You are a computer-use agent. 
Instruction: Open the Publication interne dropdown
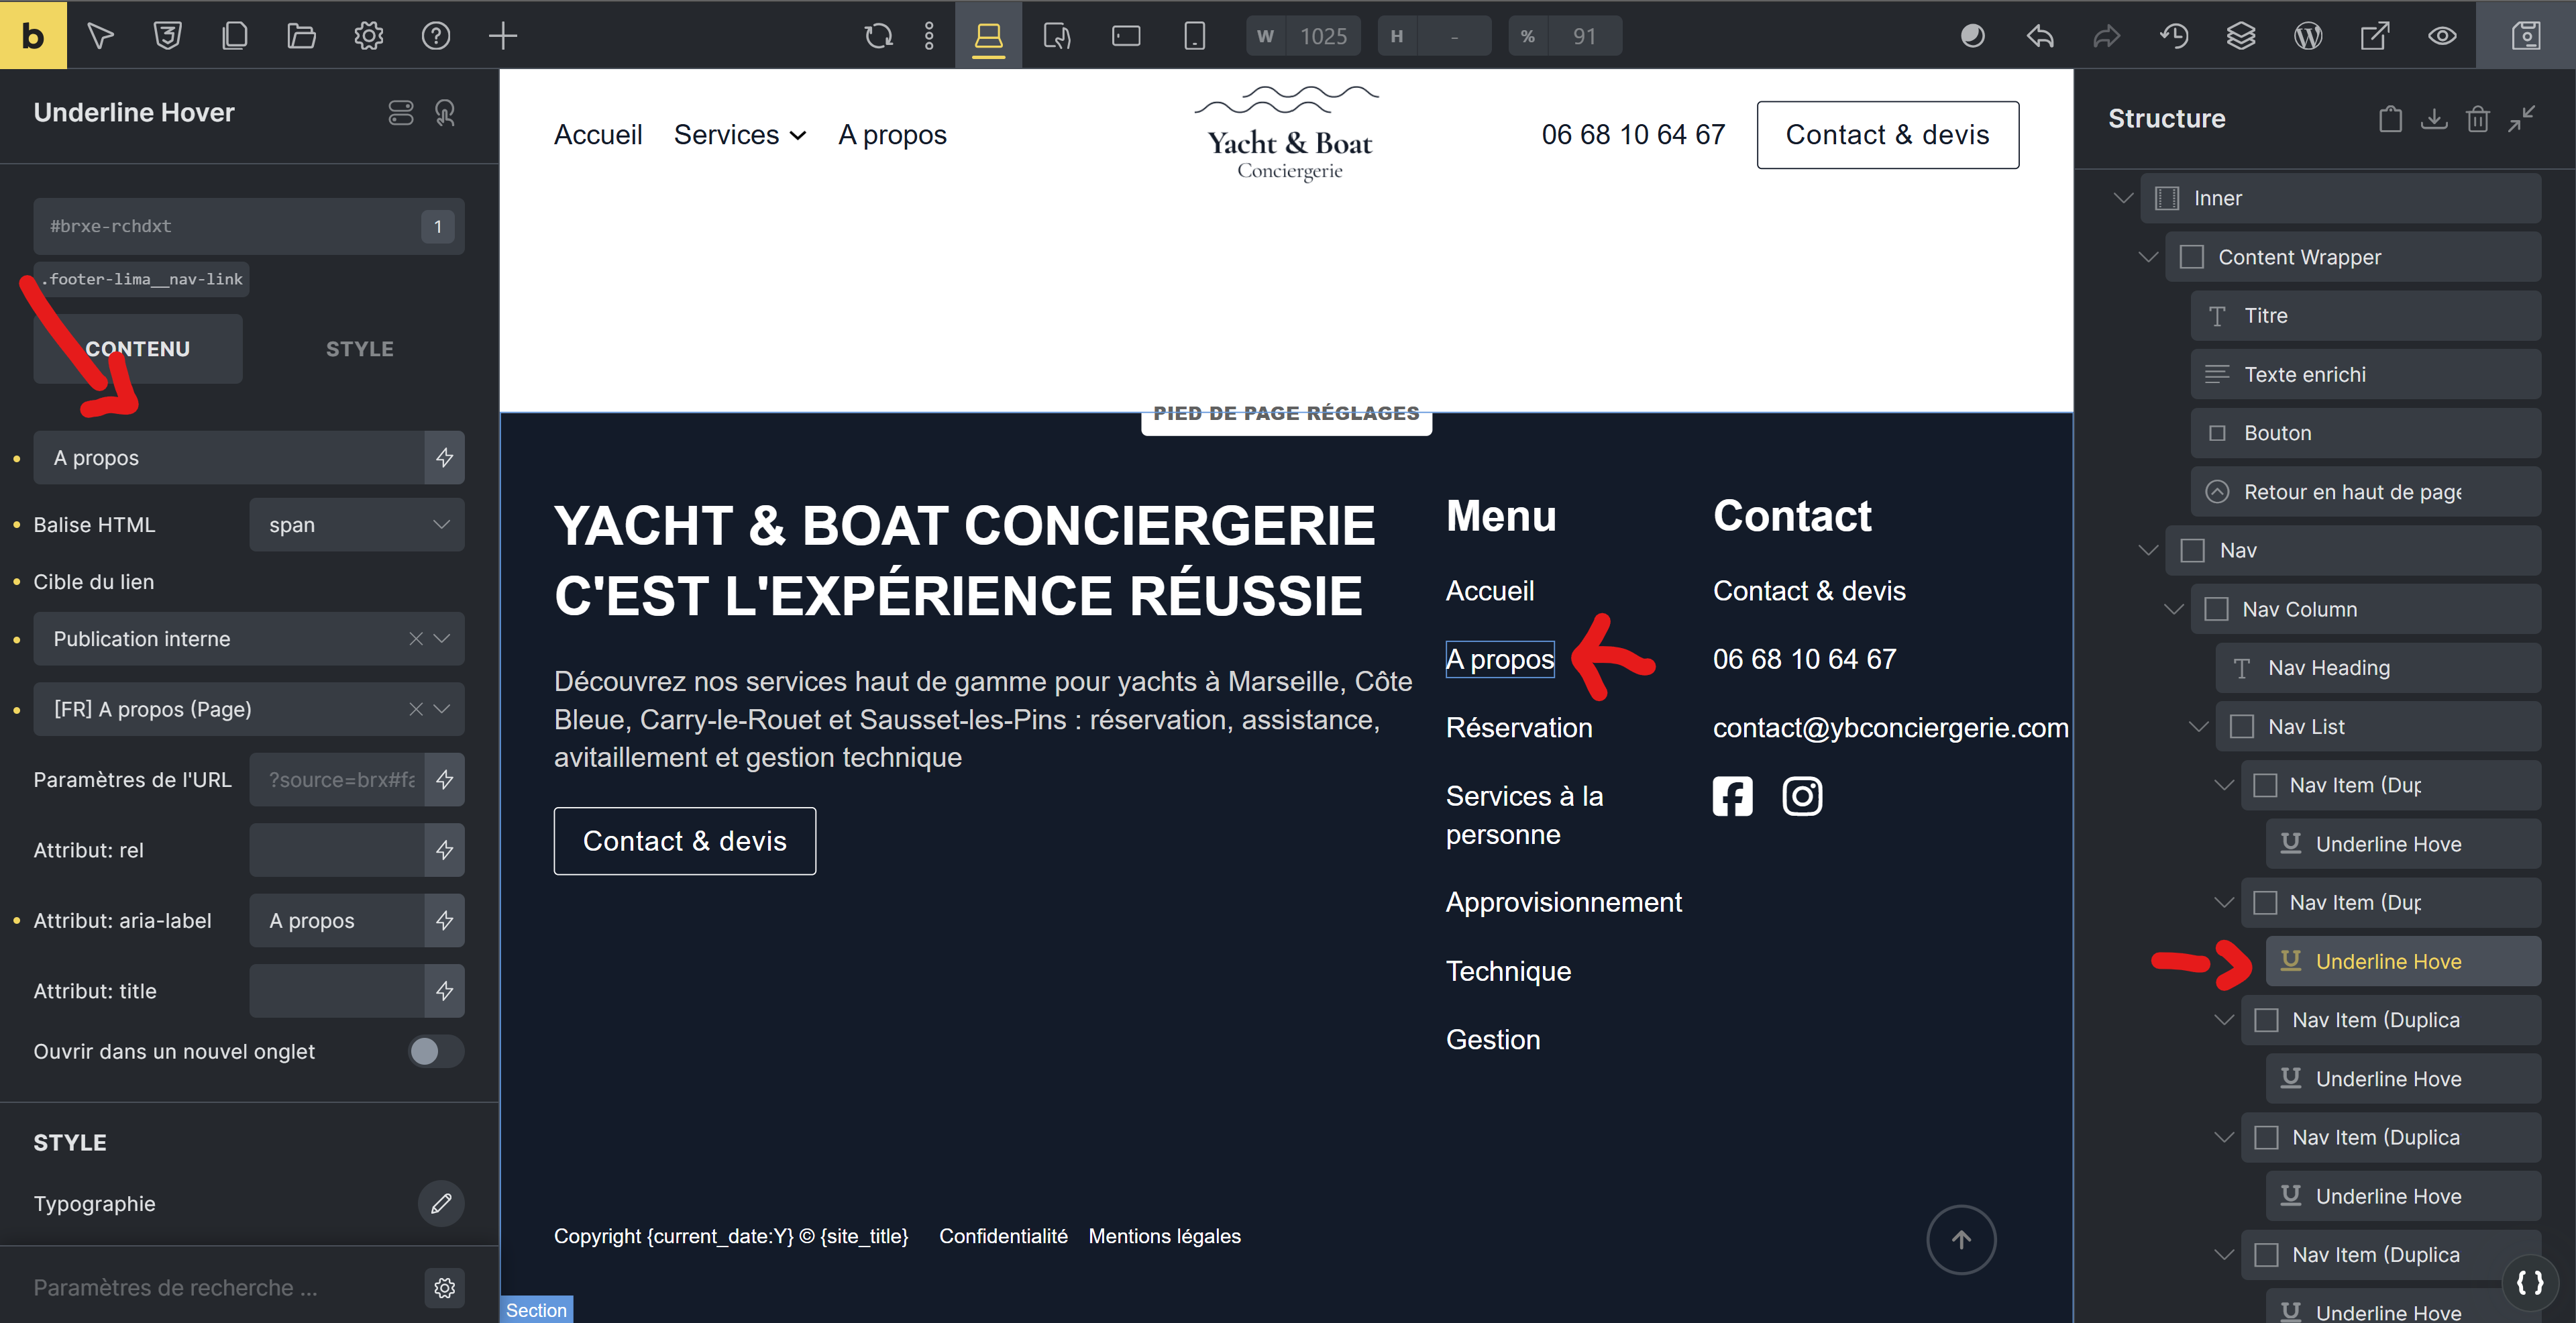click(x=249, y=639)
